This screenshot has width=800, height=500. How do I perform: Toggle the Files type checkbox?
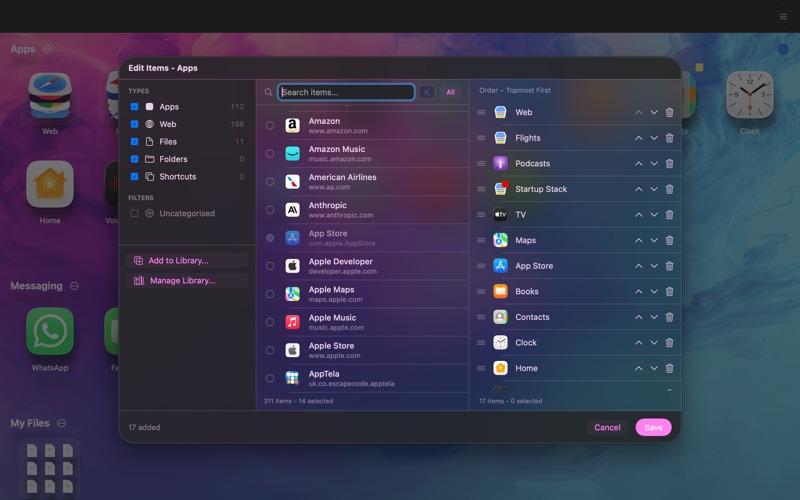tap(134, 141)
